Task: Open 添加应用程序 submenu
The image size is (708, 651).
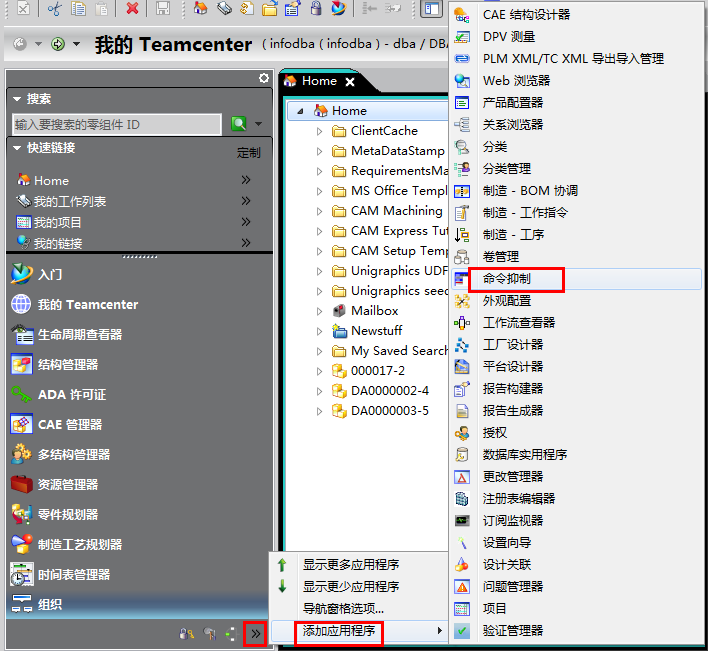Action: 359,631
